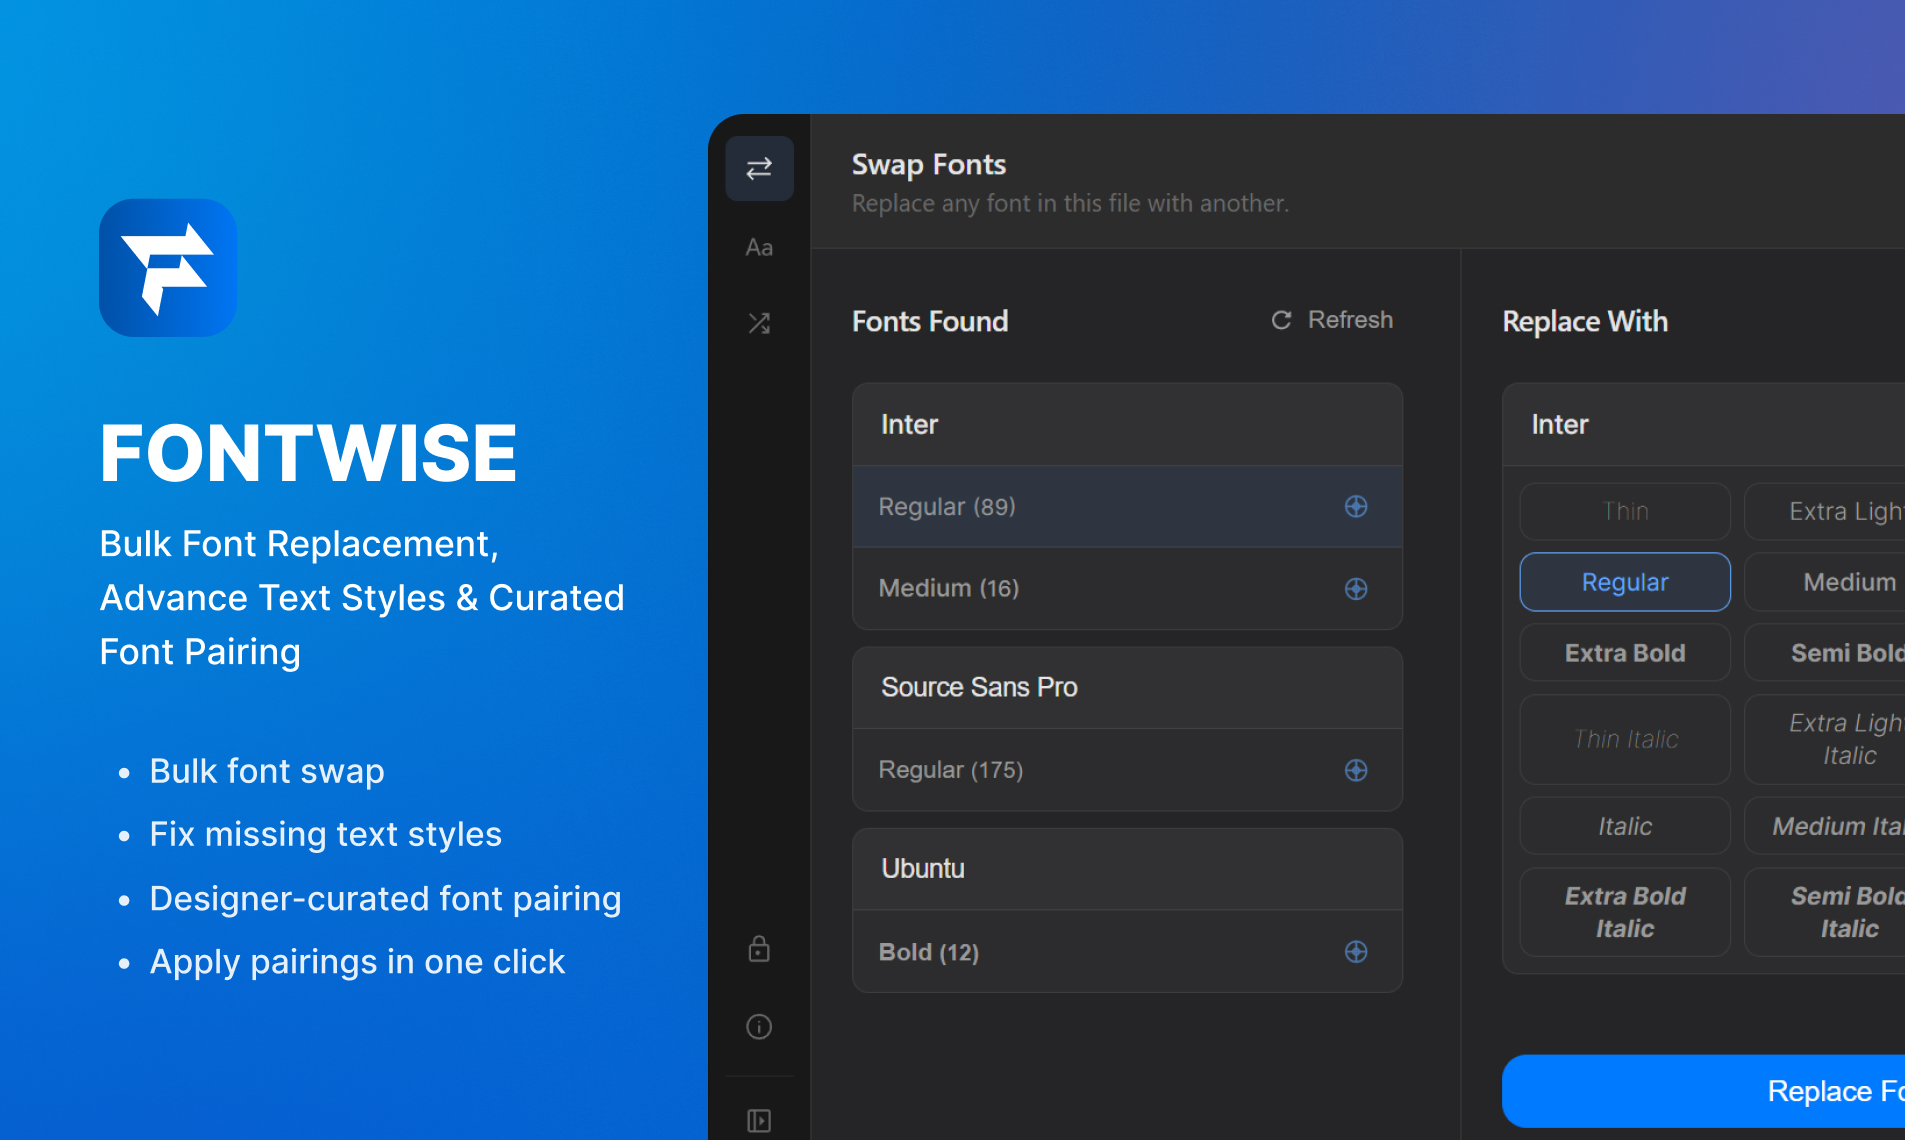Click the Fonts Found heading

click(x=930, y=321)
